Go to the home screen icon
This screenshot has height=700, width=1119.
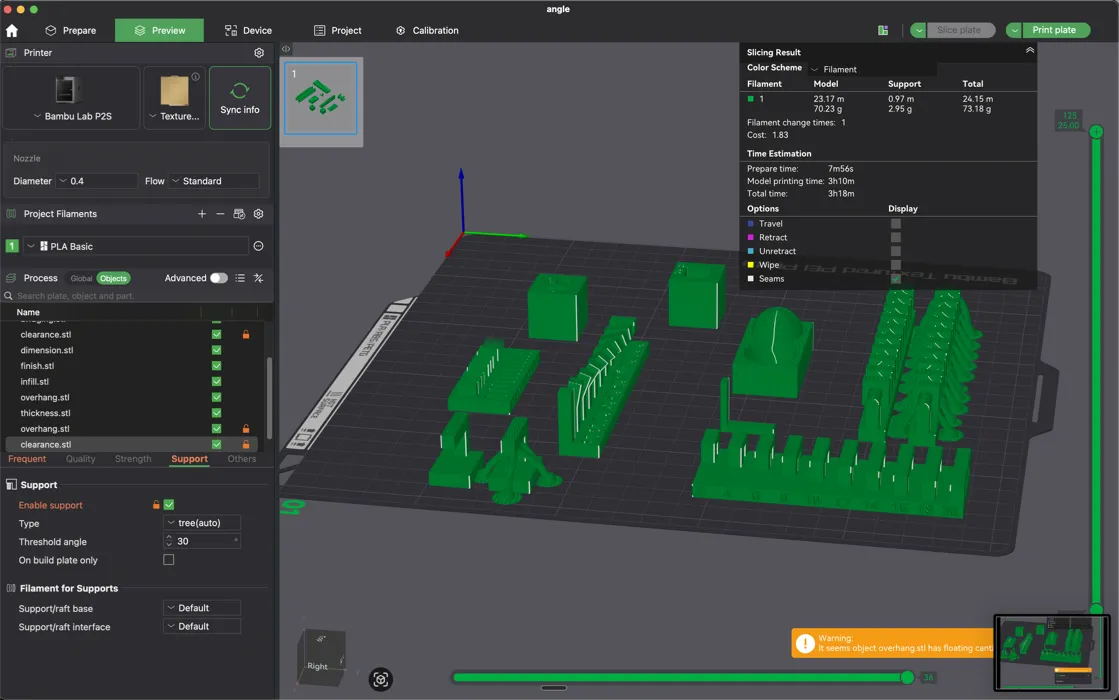(x=11, y=31)
